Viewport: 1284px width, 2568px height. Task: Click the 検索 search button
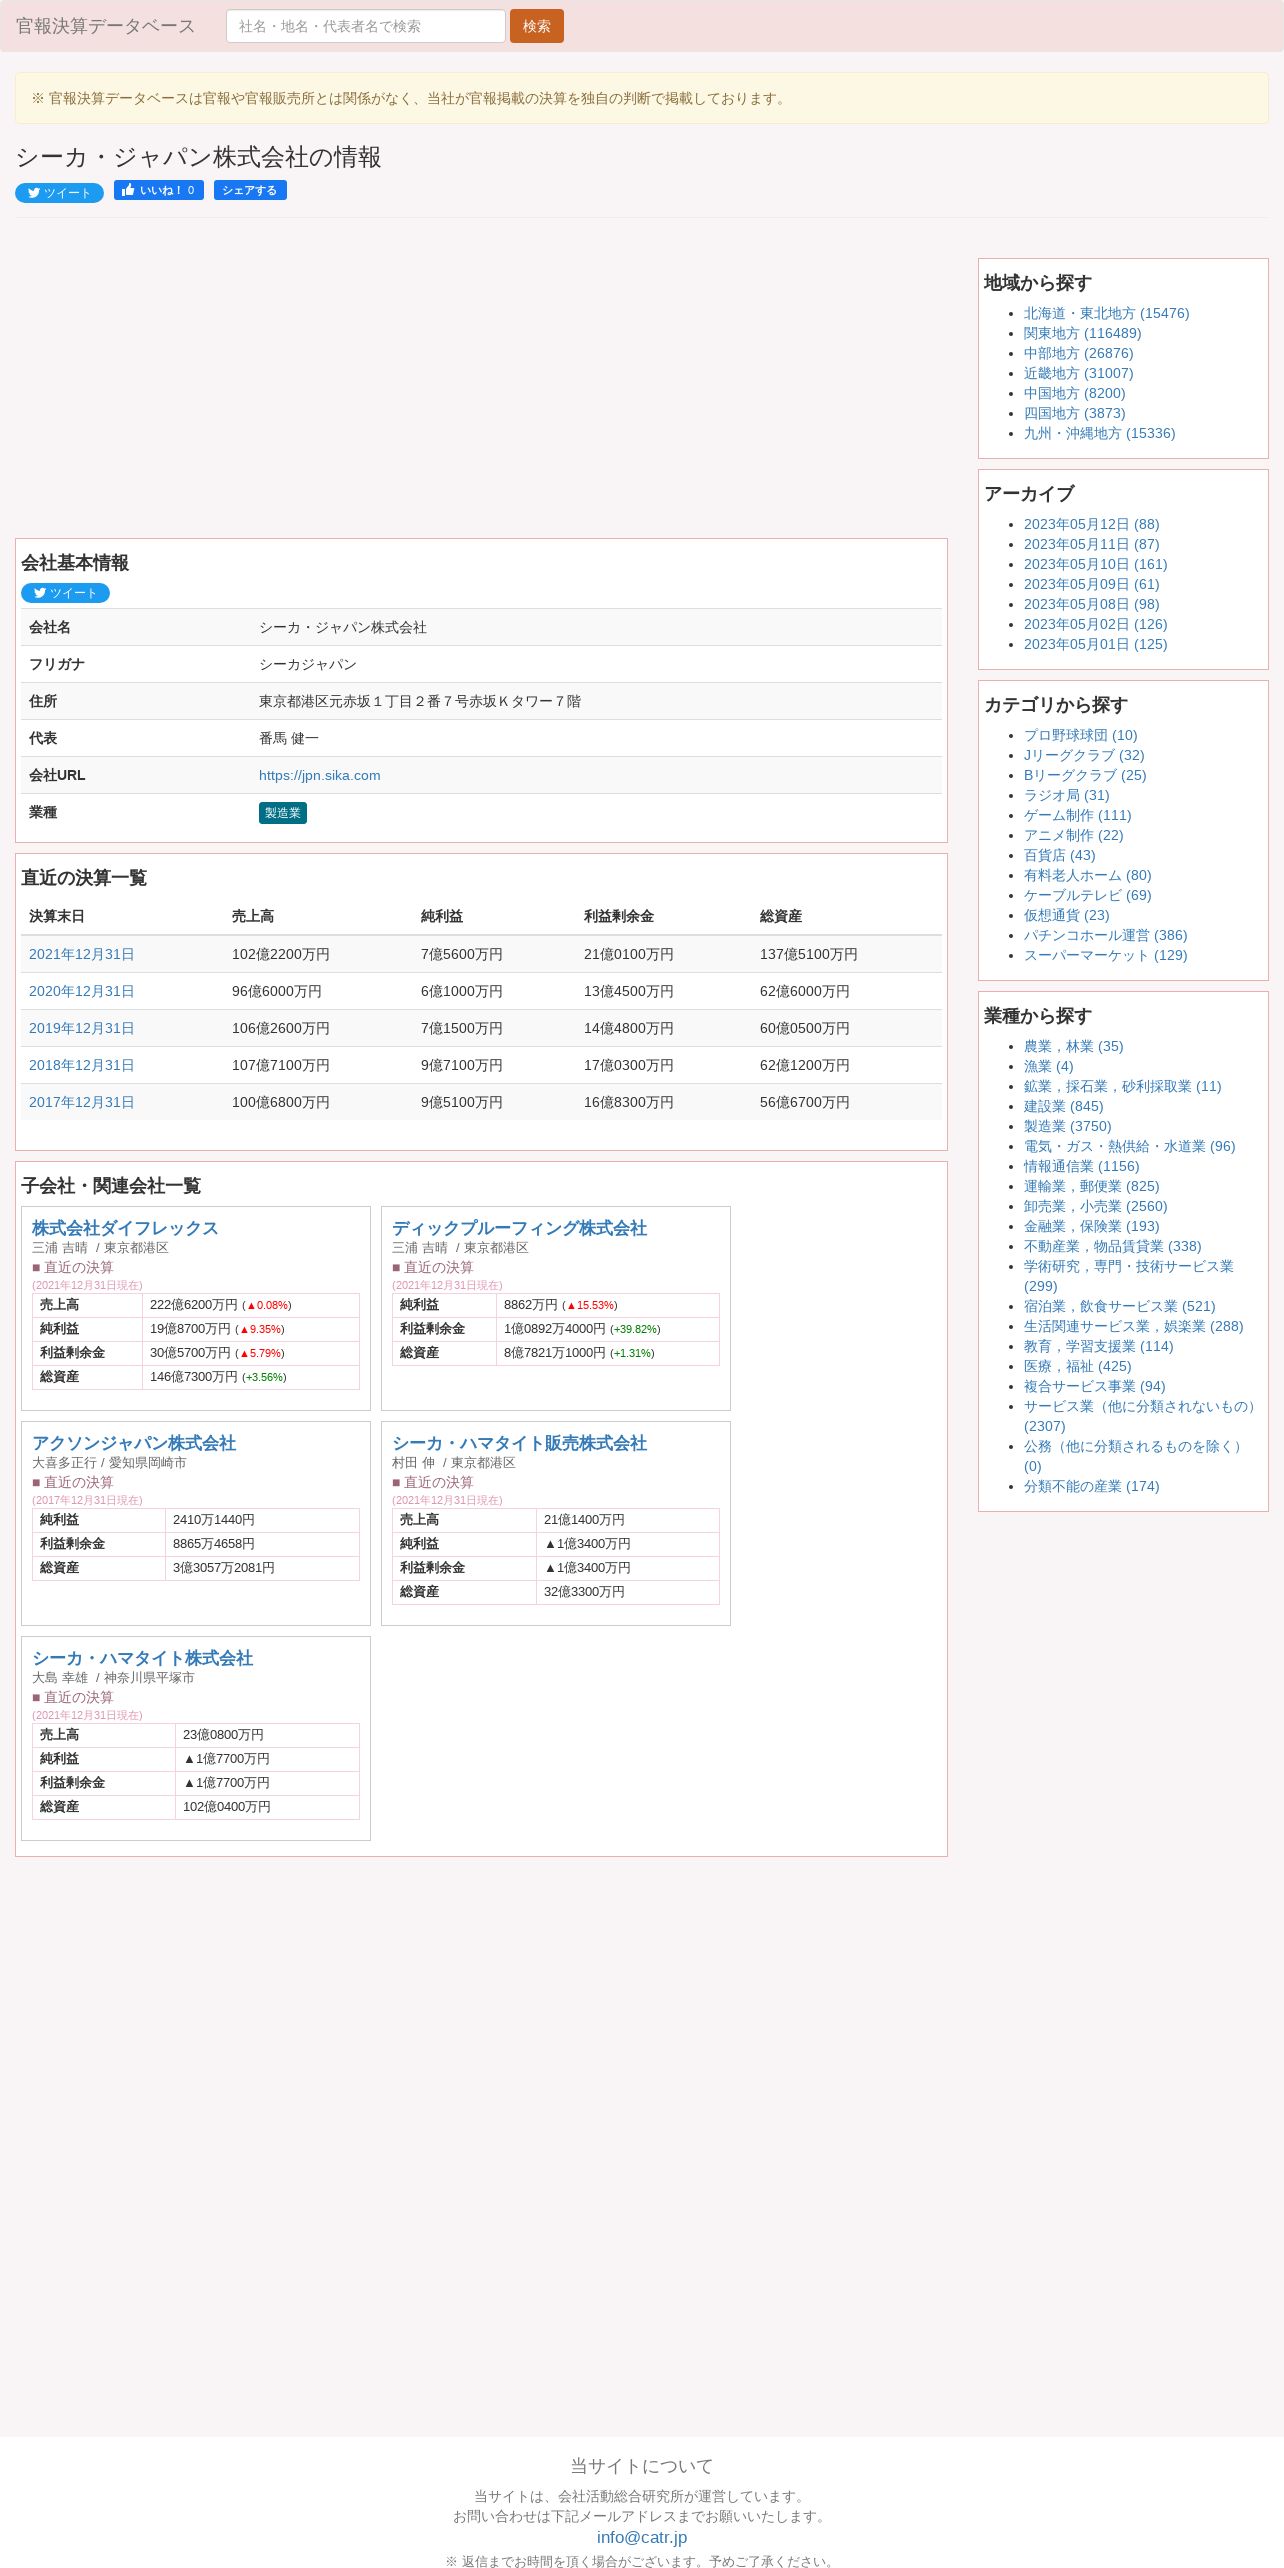pos(537,26)
